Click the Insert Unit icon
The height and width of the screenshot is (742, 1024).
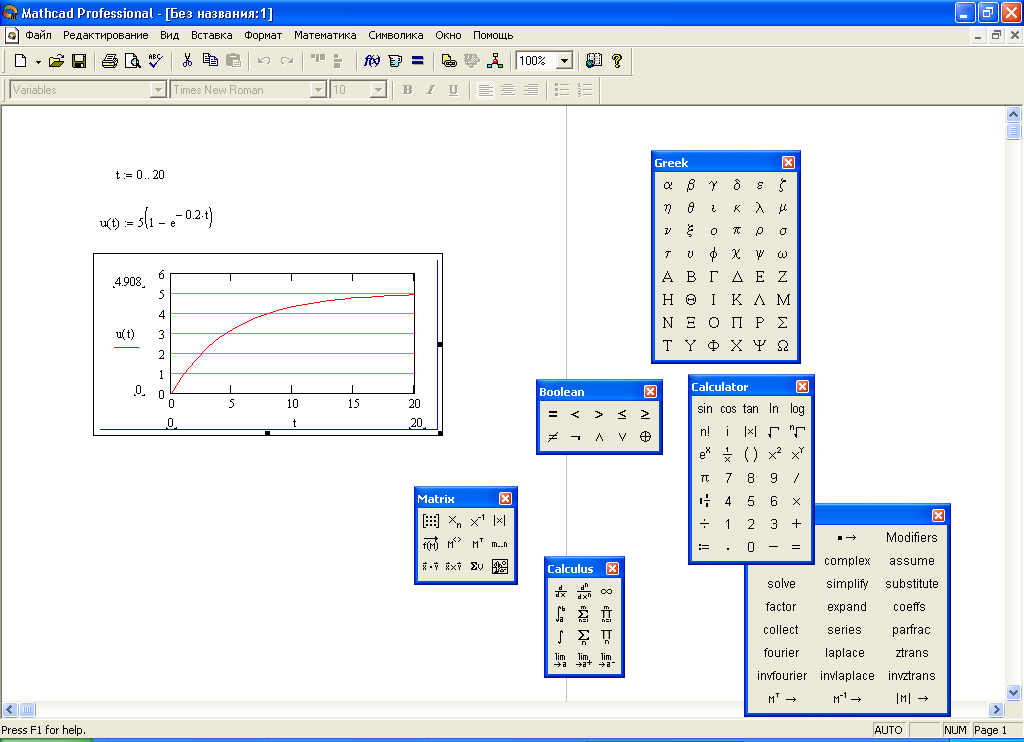[x=395, y=61]
